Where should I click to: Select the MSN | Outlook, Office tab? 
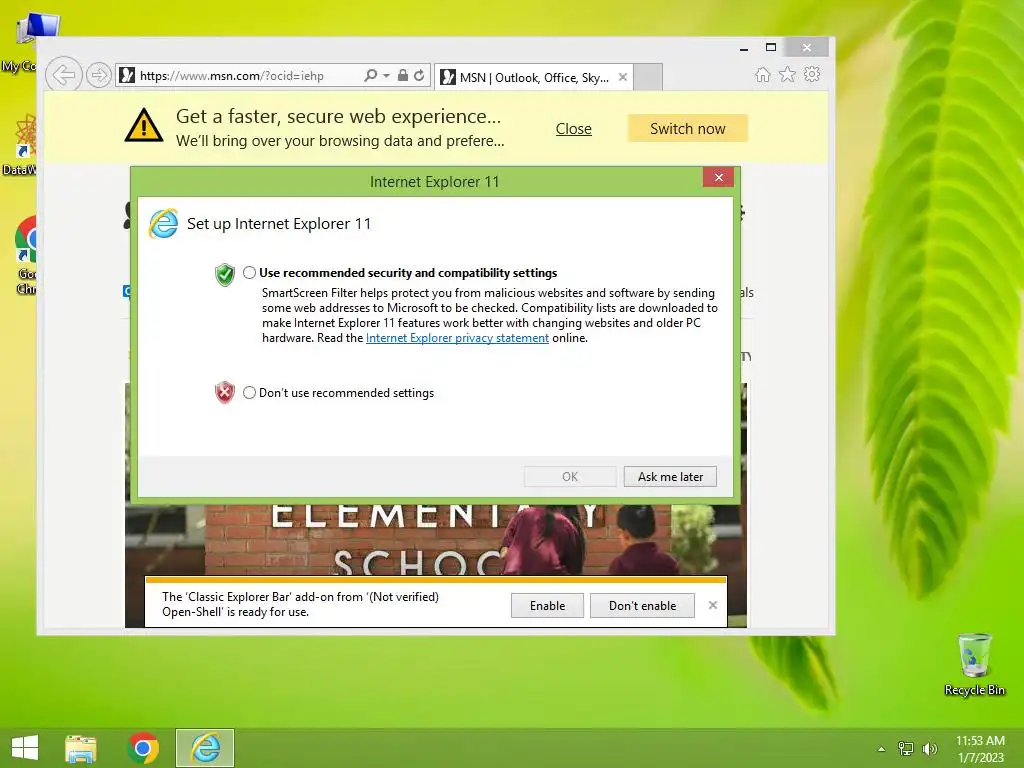click(x=533, y=77)
